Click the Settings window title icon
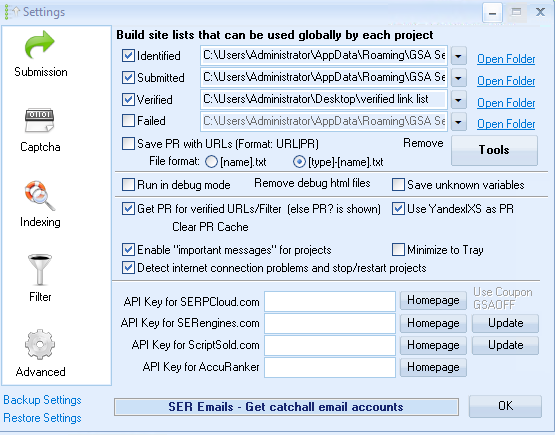 click(x=11, y=12)
